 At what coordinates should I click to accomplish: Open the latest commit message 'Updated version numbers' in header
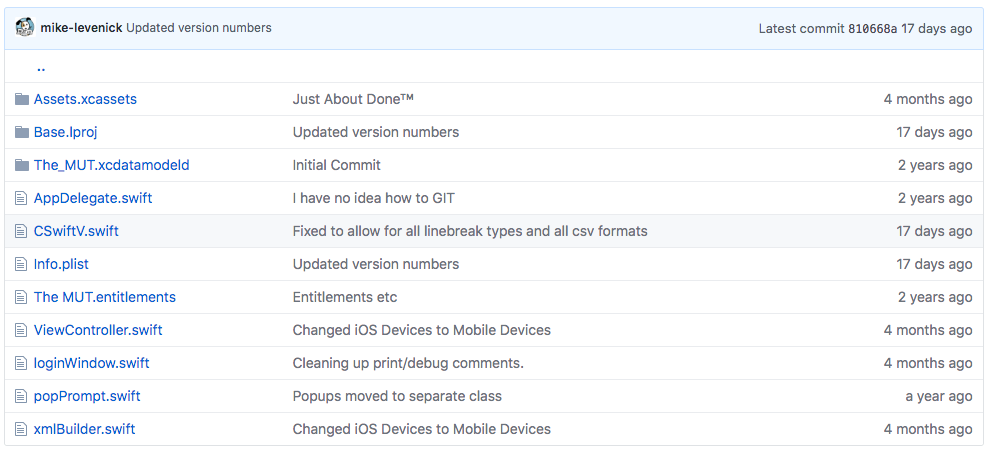coord(199,28)
